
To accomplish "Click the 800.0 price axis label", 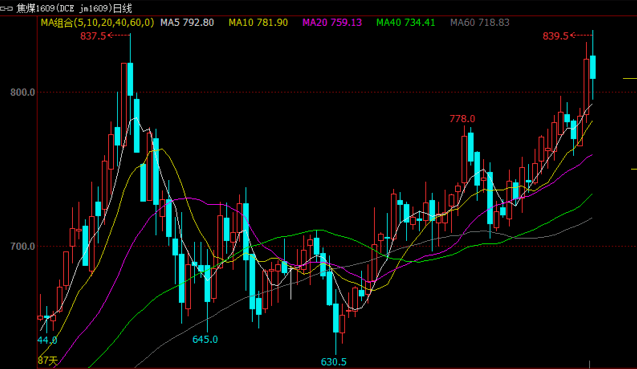I will (23, 92).
